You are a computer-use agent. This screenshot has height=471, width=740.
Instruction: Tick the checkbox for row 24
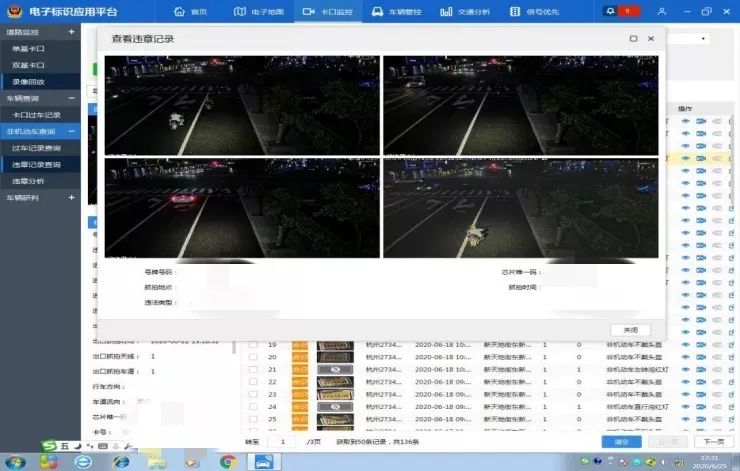[x=253, y=406]
